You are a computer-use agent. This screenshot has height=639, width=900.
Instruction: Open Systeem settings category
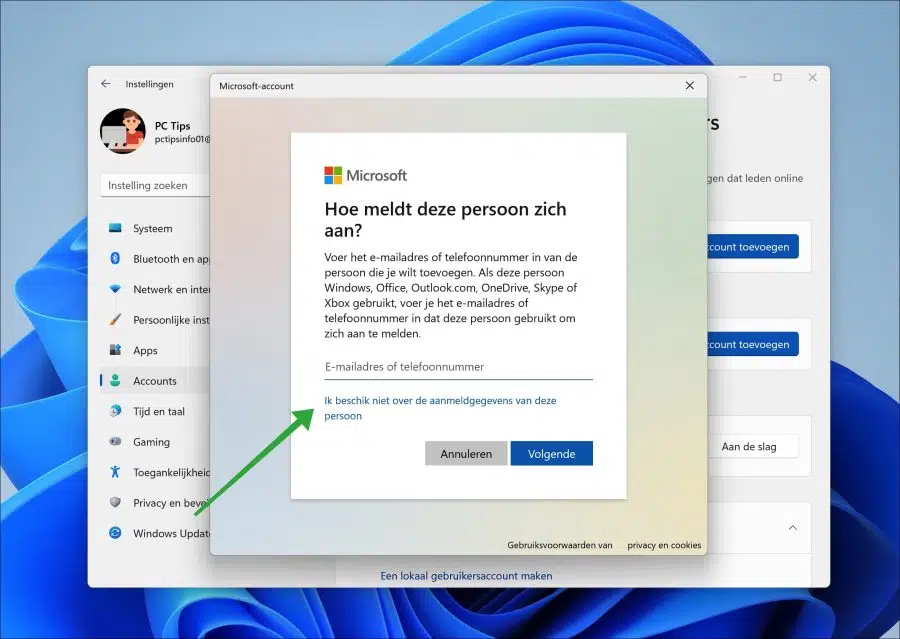tap(155, 229)
